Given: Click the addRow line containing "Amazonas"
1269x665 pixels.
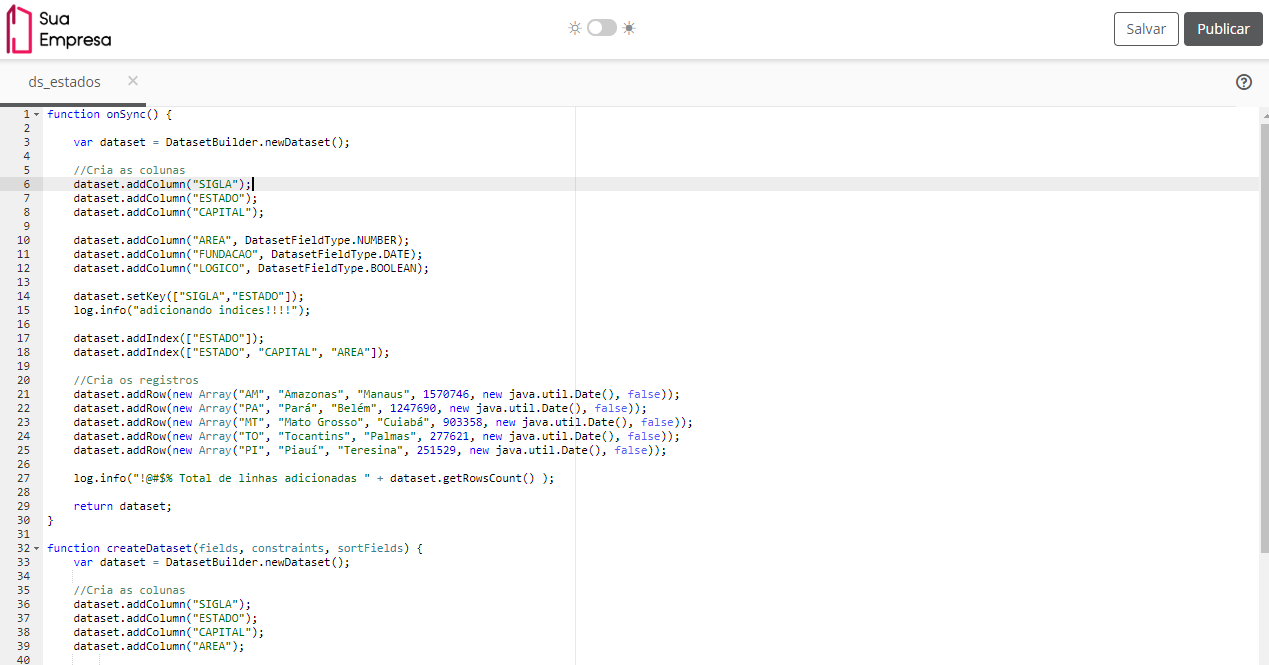Looking at the screenshot, I should [x=376, y=394].
